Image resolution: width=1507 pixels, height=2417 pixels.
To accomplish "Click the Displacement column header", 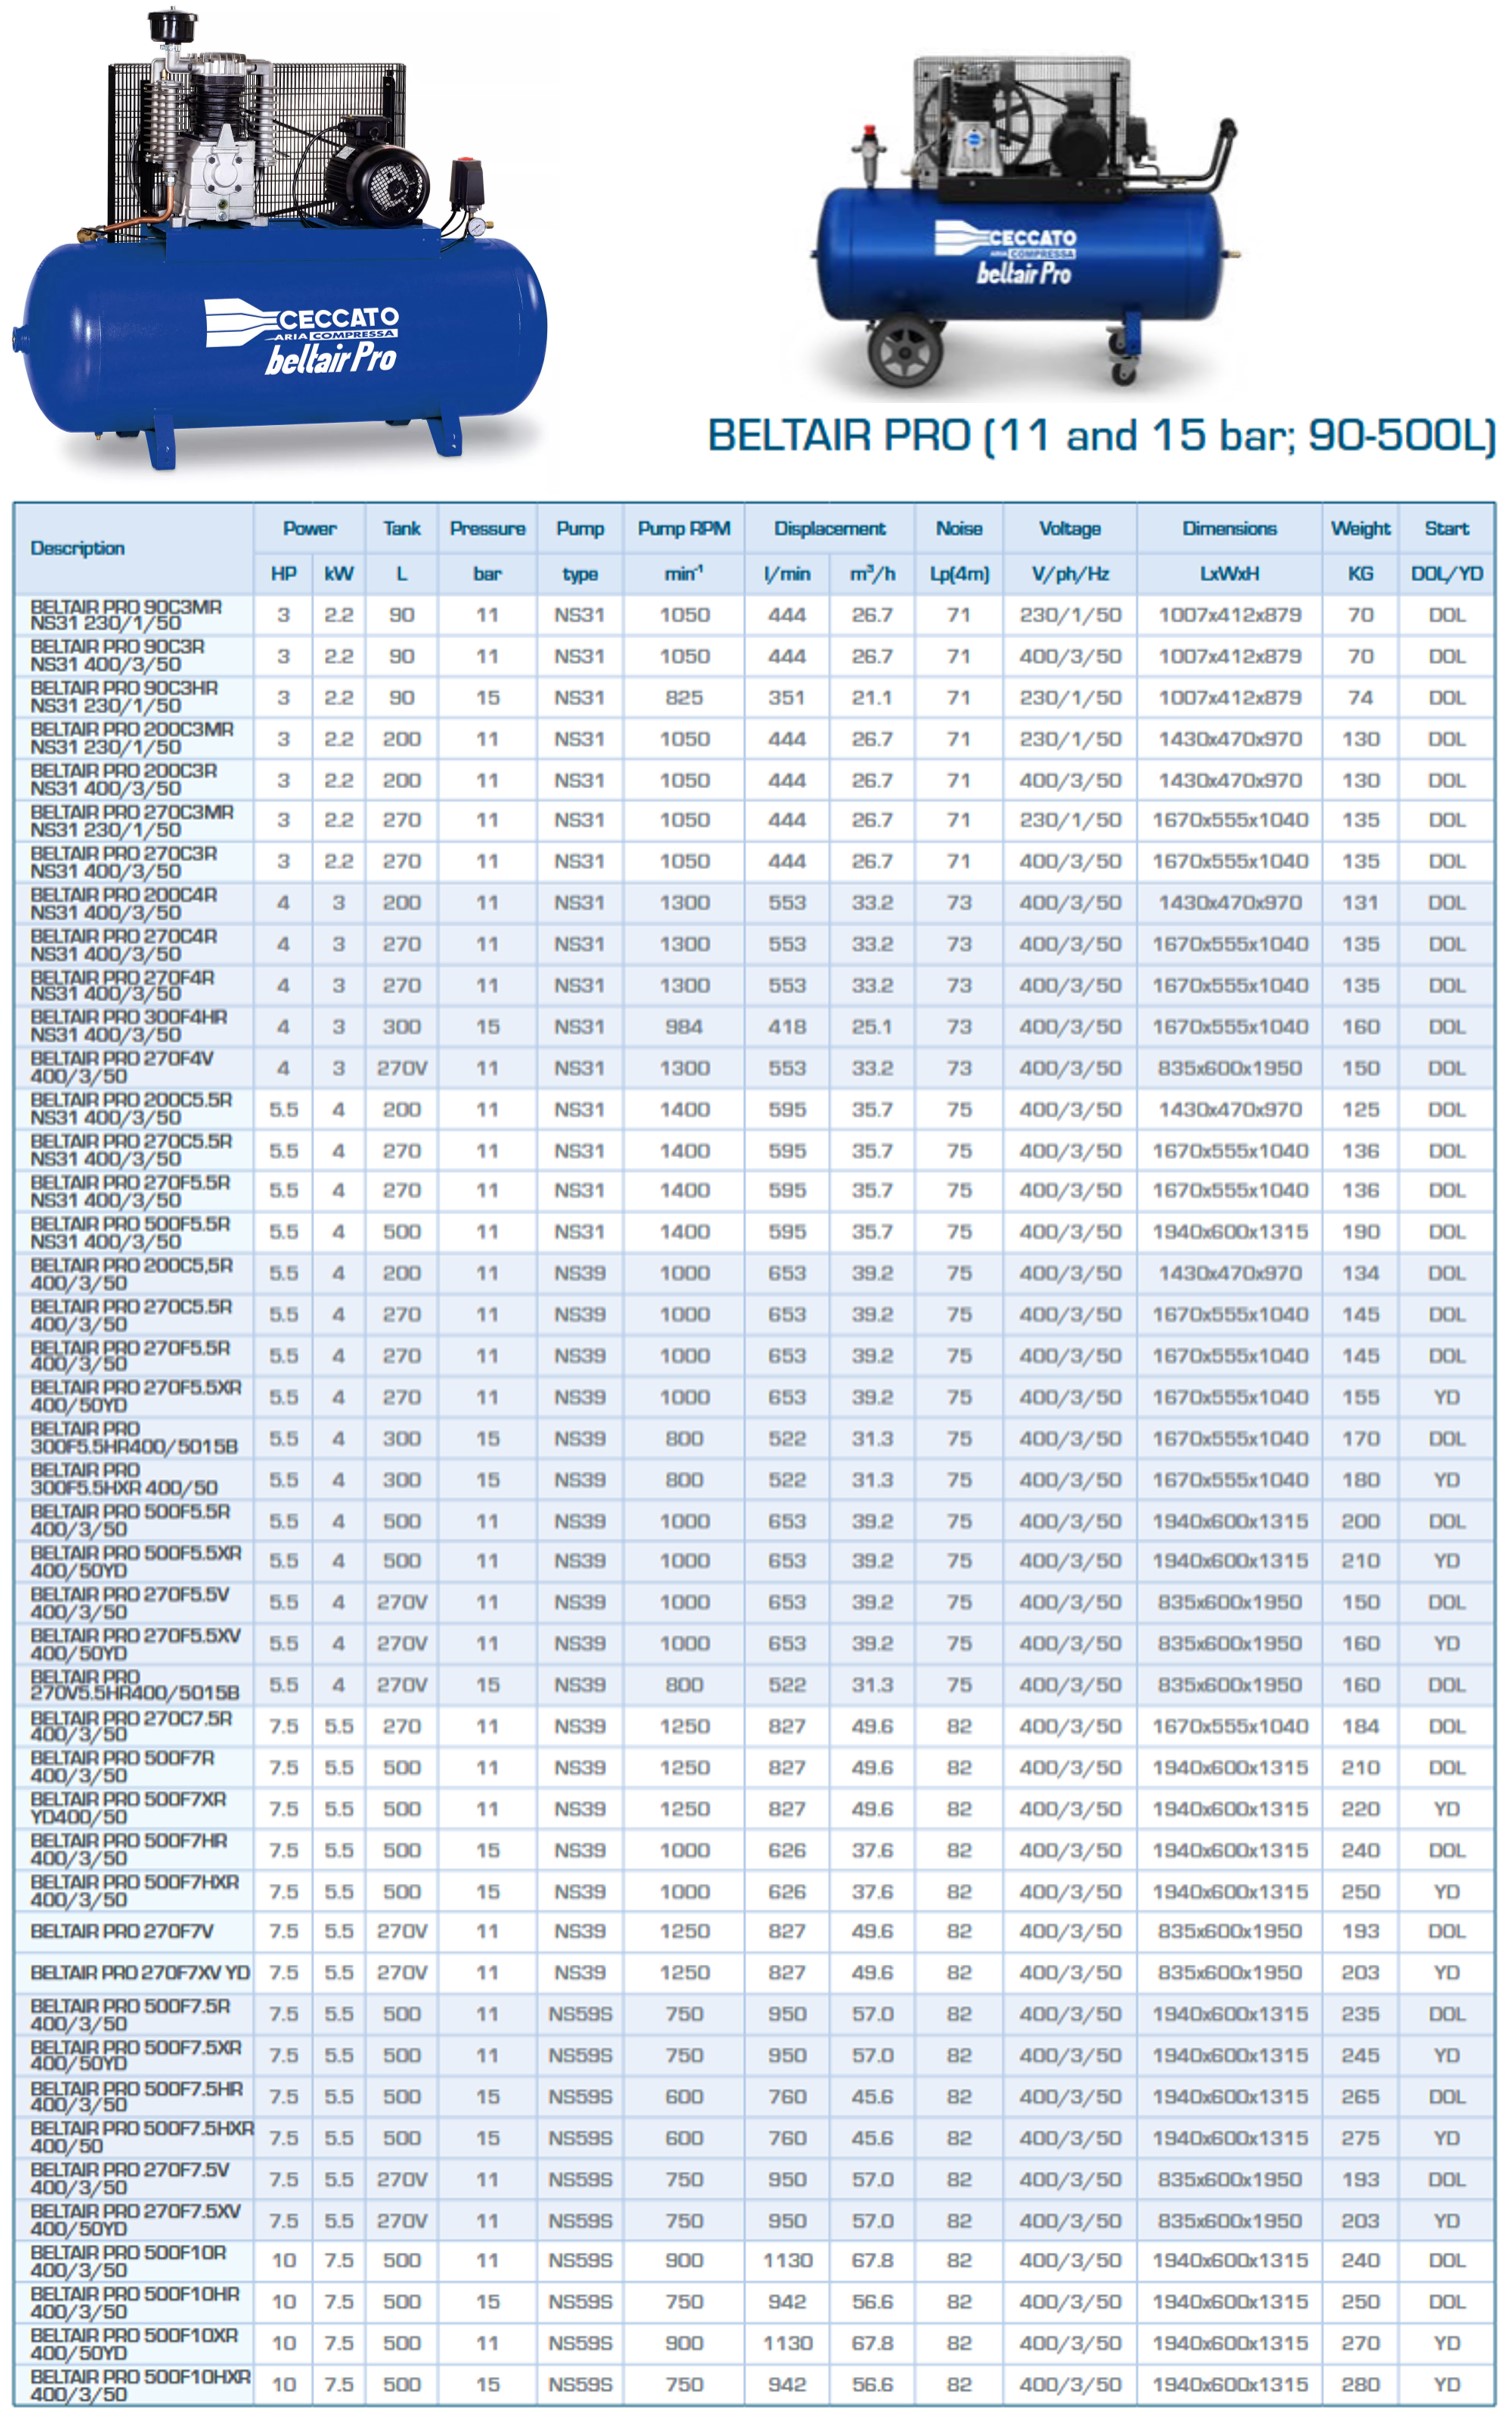I will click(829, 528).
